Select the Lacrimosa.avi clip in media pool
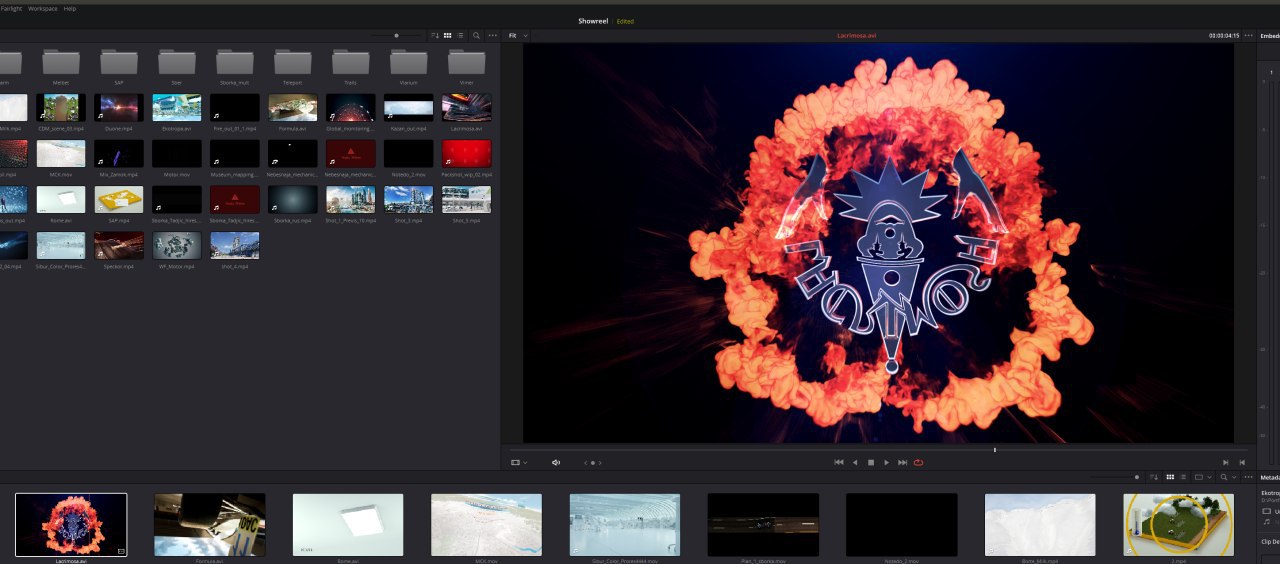The height and width of the screenshot is (564, 1280). 467,108
